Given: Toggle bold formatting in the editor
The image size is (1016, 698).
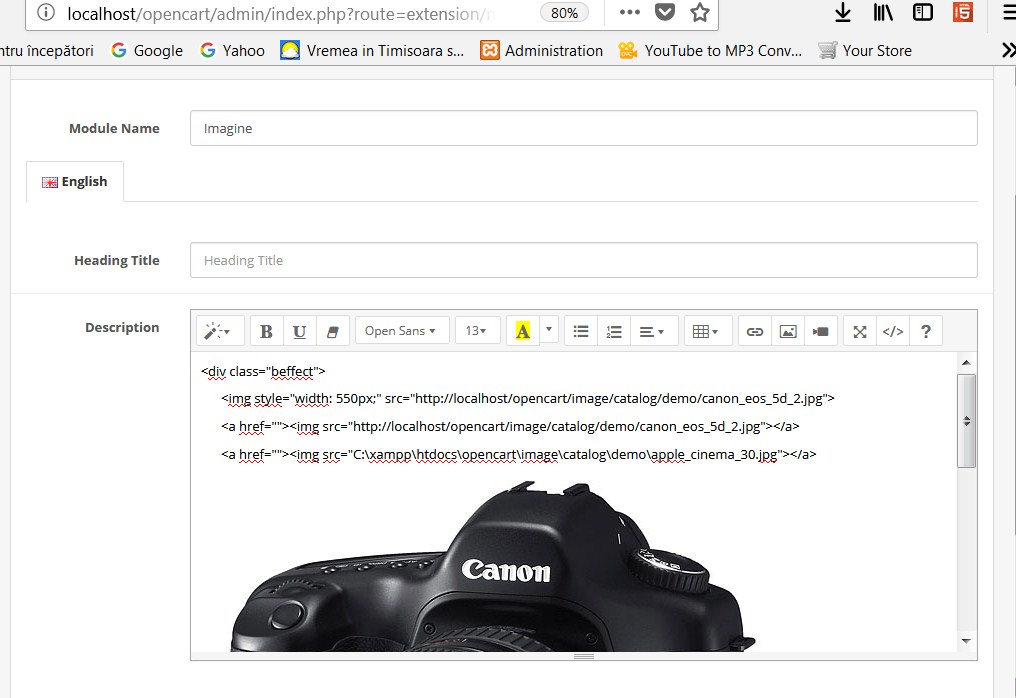Looking at the screenshot, I should click(x=266, y=331).
